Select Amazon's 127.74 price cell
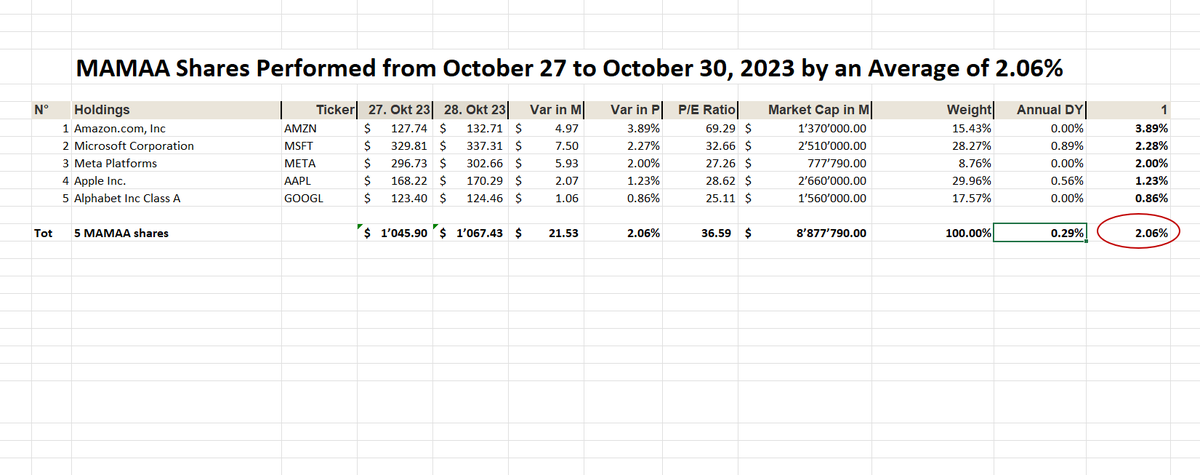 397,128
